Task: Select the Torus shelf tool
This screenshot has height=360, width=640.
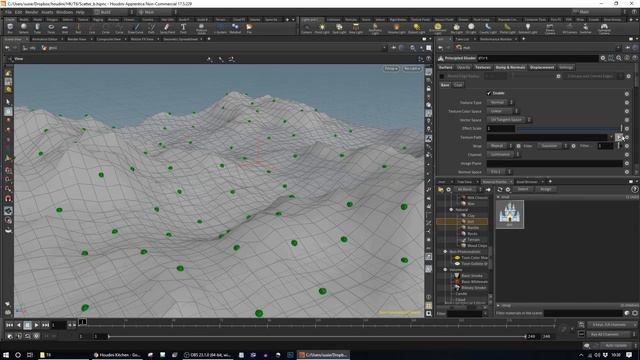Action: [51, 28]
